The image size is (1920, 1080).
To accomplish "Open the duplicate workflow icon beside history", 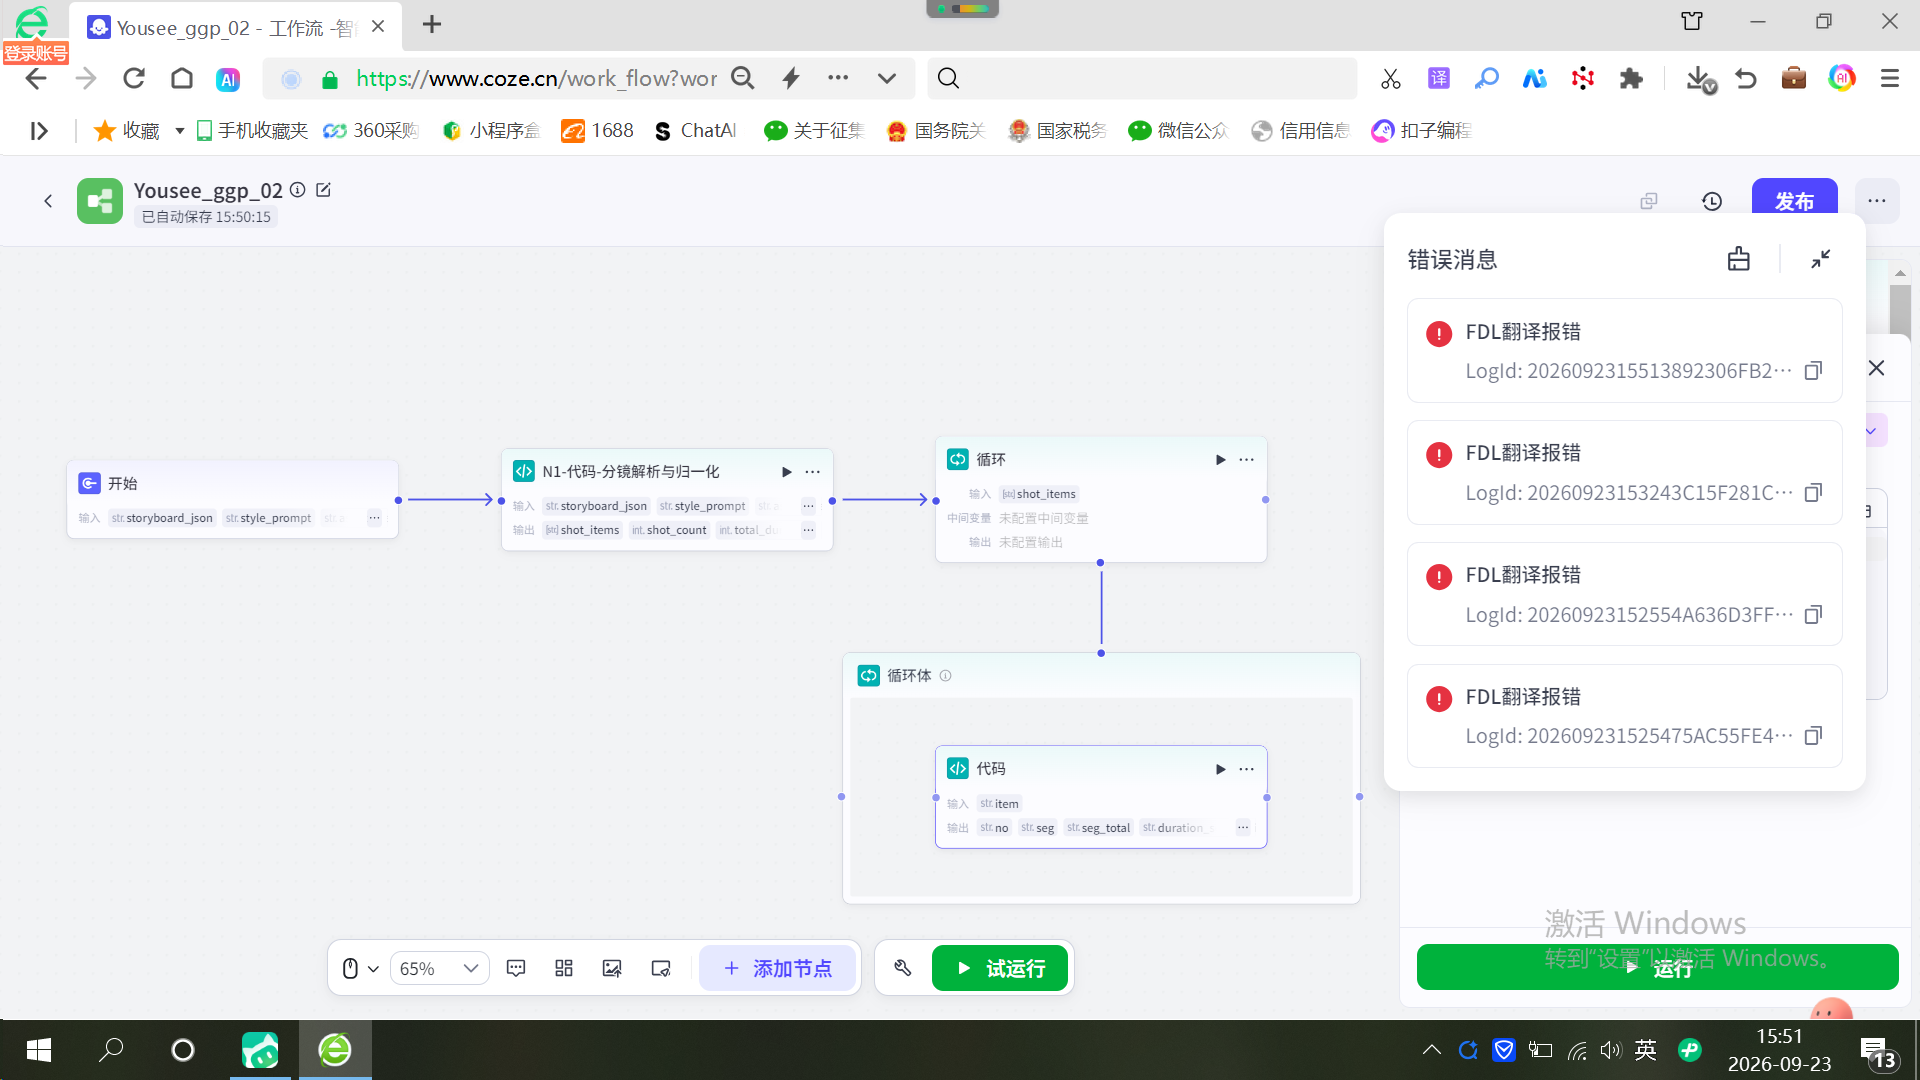I will (x=1649, y=201).
